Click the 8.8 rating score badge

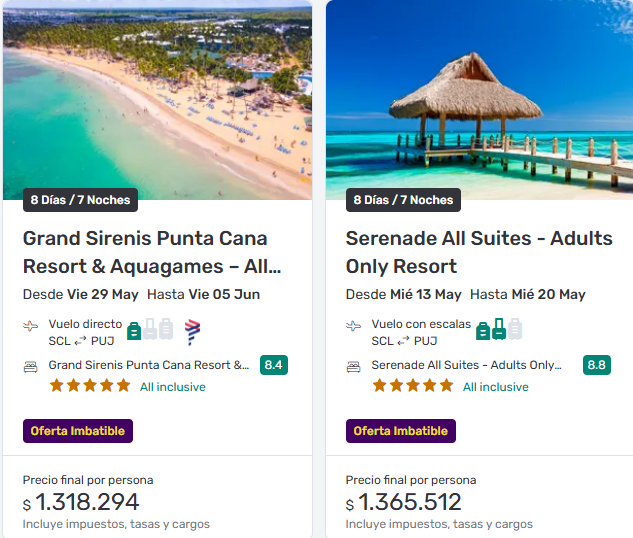click(597, 365)
